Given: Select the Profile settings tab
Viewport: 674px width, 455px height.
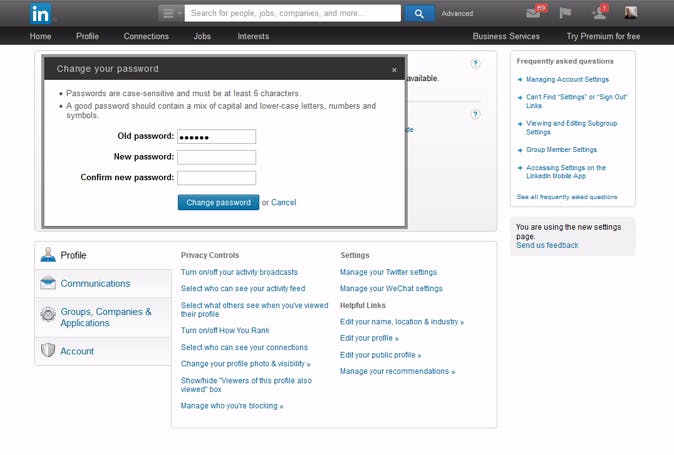Looking at the screenshot, I should click(x=103, y=255).
